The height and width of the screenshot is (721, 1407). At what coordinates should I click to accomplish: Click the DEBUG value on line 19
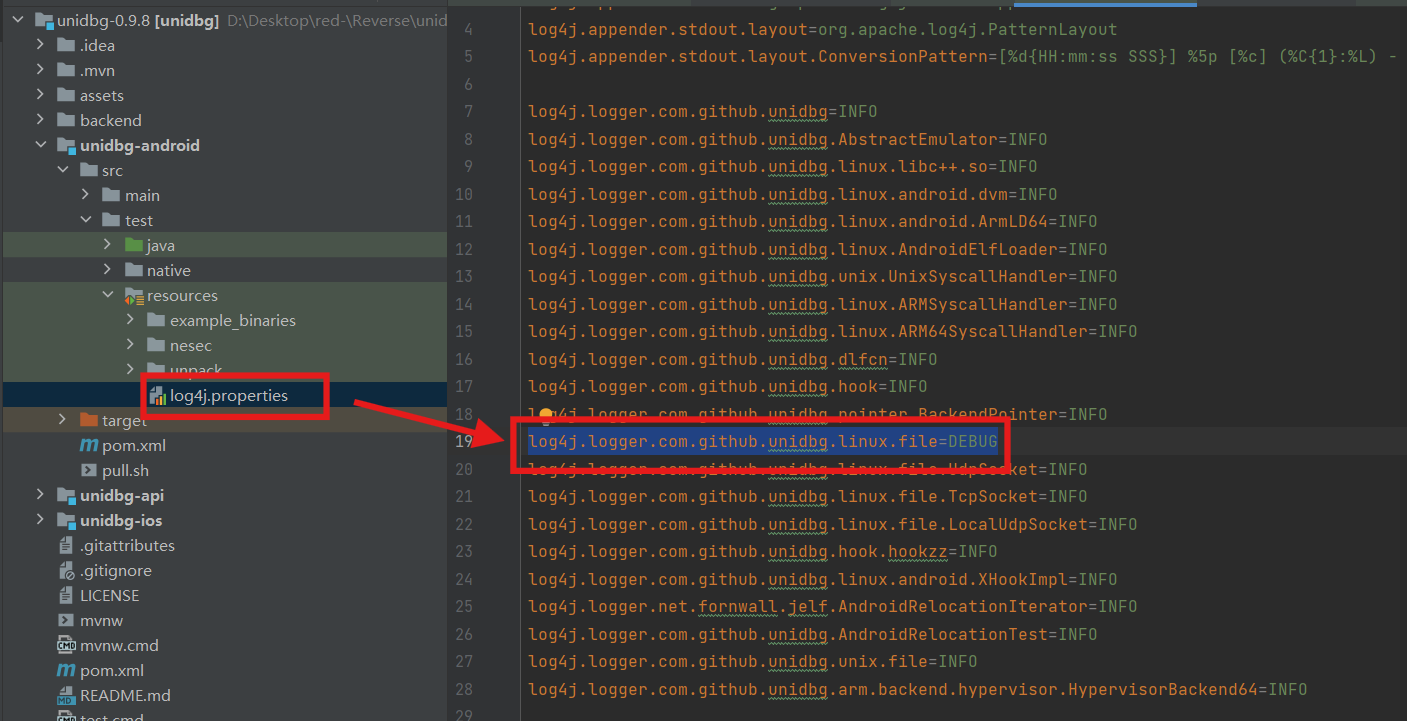[x=972, y=441]
